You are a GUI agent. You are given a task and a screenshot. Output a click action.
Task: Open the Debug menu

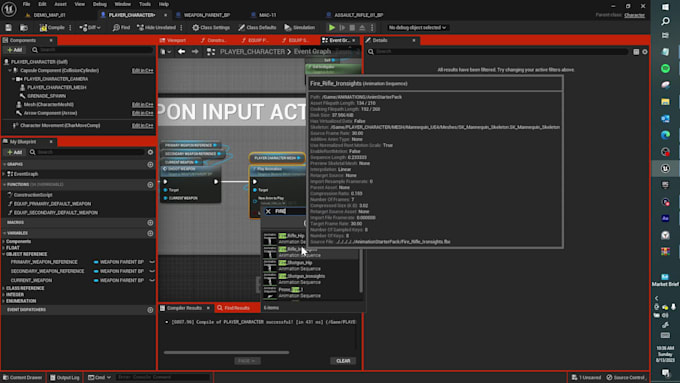[x=99, y=4]
